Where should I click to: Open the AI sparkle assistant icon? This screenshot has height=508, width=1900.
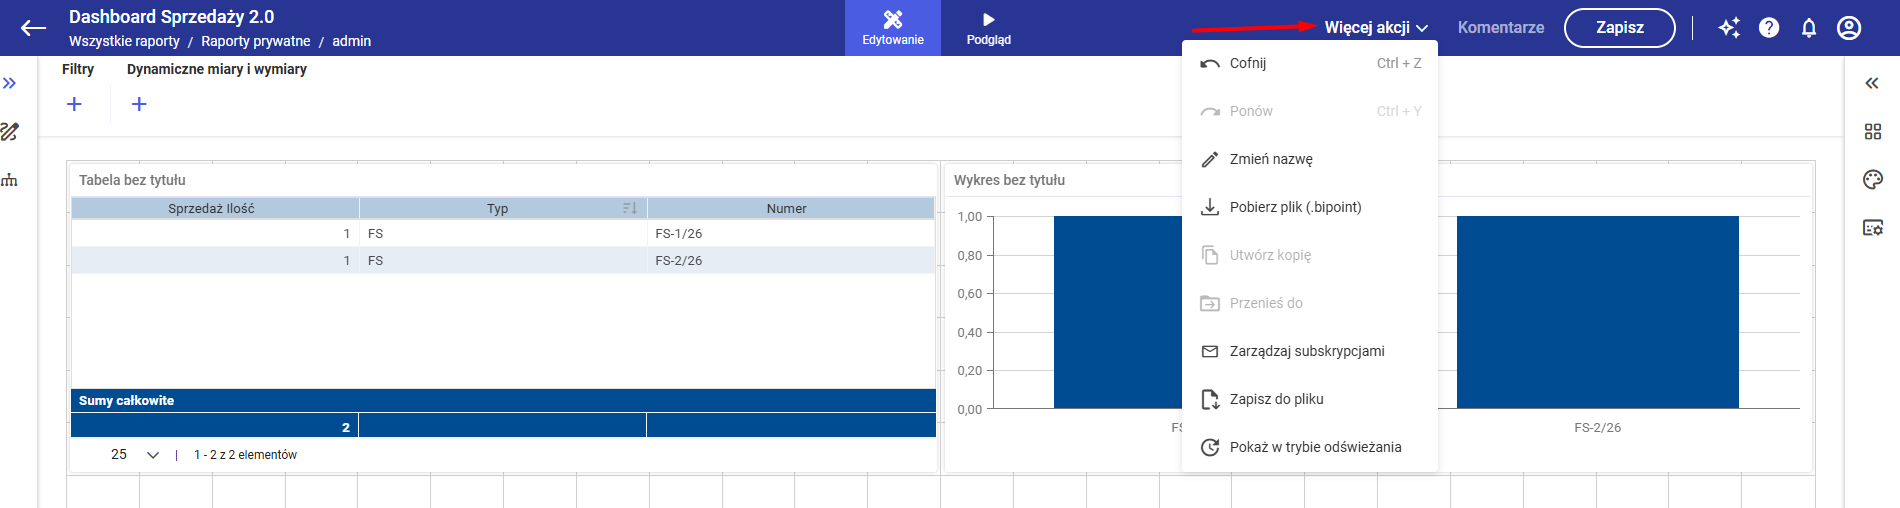click(1729, 28)
